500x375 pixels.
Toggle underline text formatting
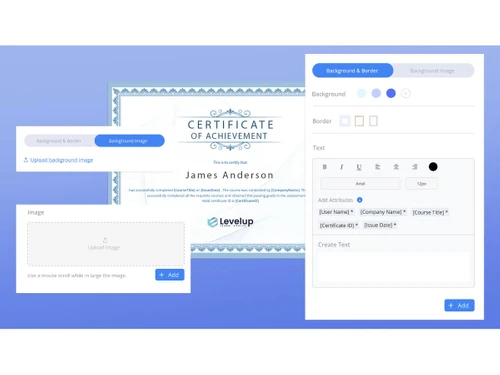click(x=359, y=167)
